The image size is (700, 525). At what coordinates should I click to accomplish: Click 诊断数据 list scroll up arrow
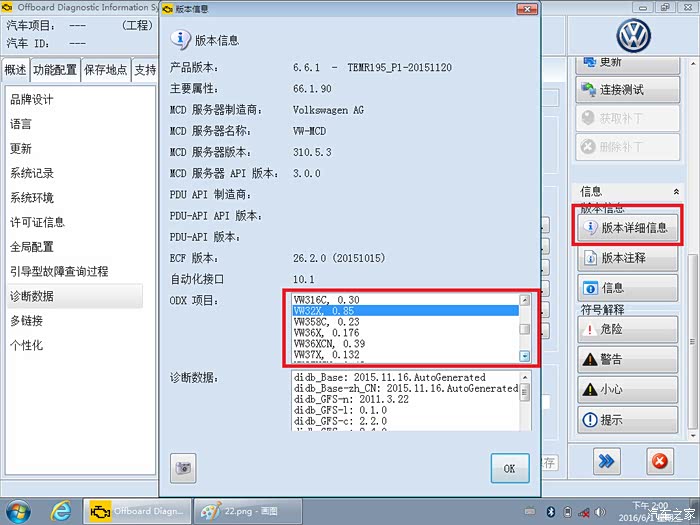[x=525, y=377]
